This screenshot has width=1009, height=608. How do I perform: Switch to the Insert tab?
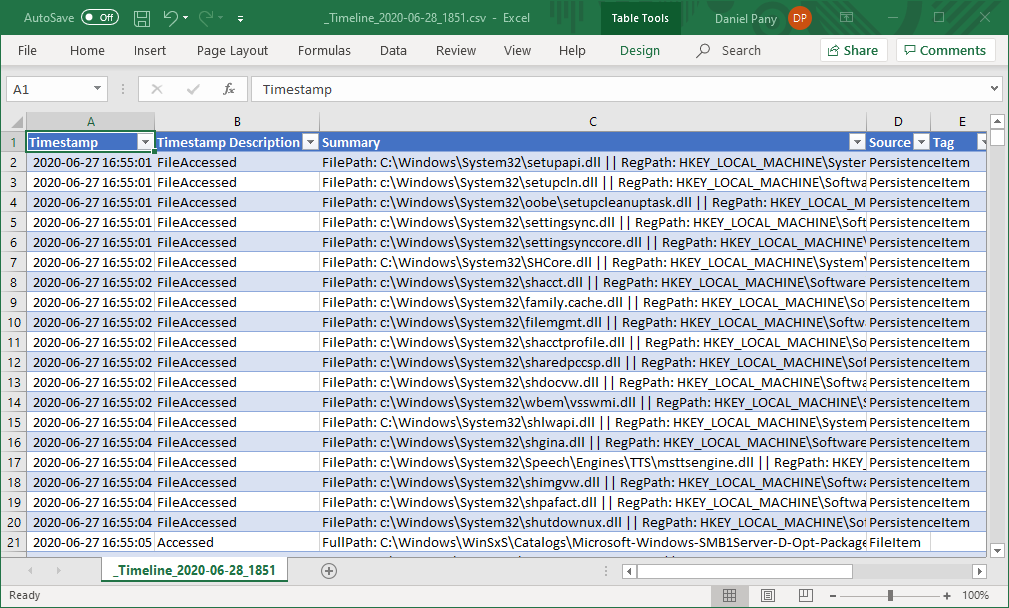(149, 50)
